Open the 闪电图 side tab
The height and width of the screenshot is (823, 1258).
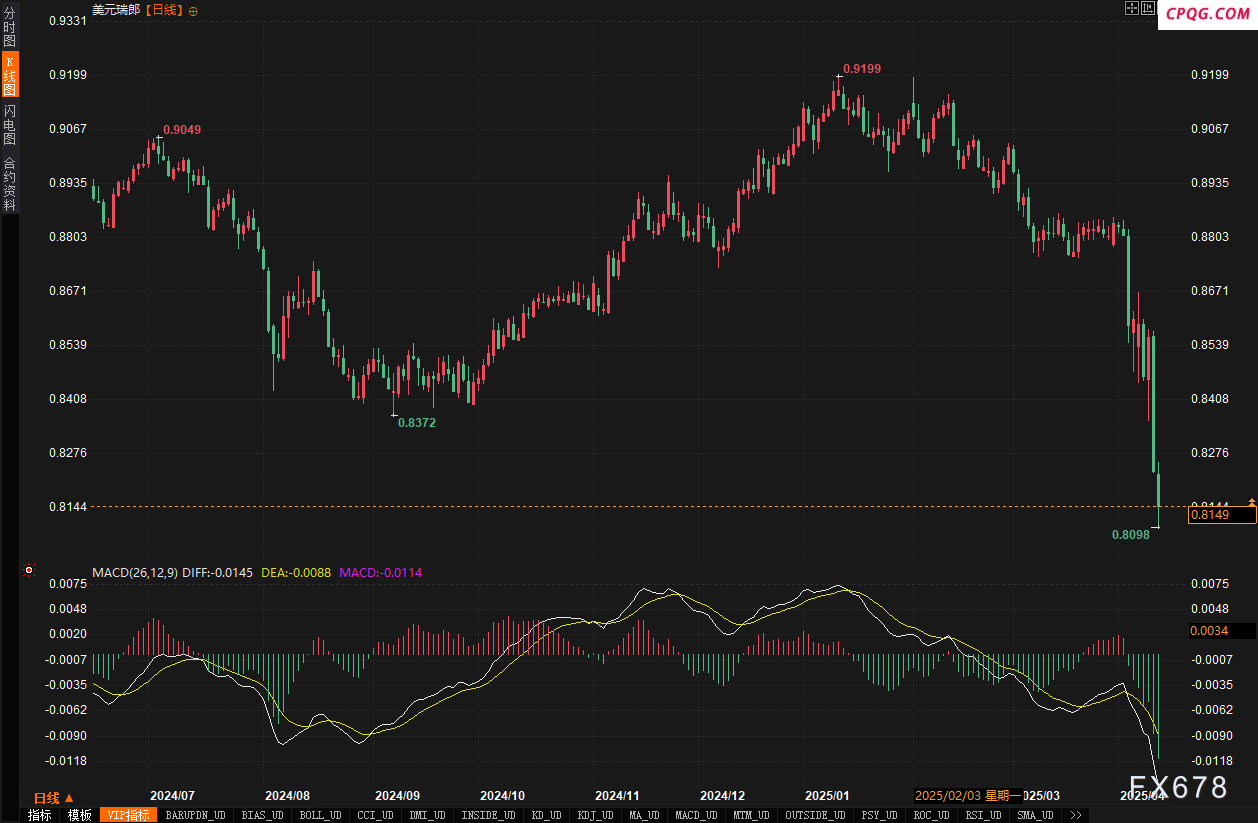click(10, 124)
